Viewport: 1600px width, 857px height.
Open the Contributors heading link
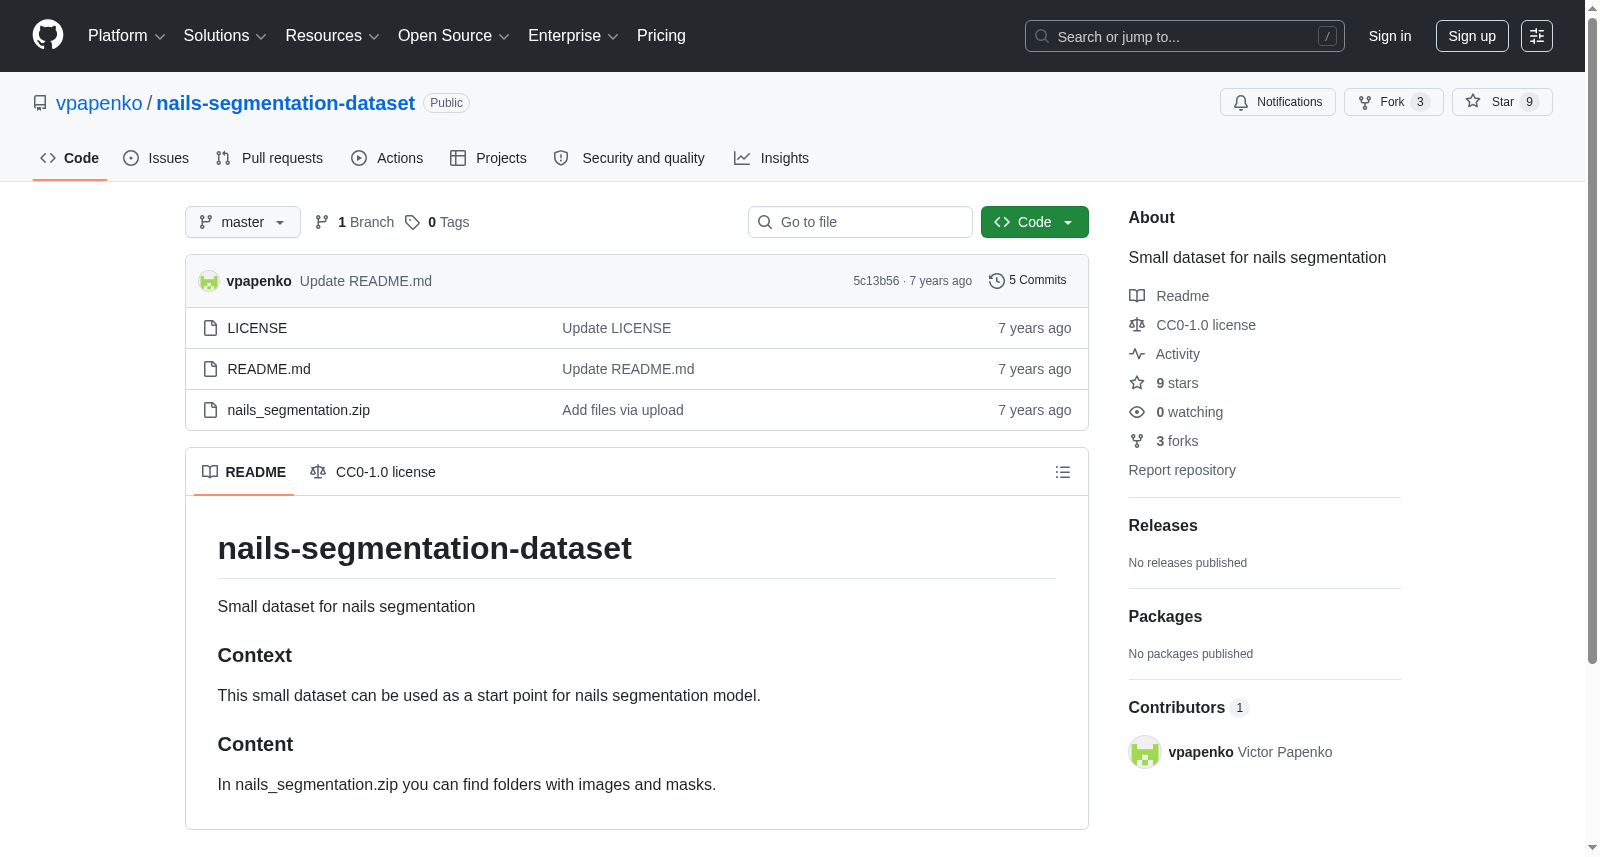coord(1189,708)
